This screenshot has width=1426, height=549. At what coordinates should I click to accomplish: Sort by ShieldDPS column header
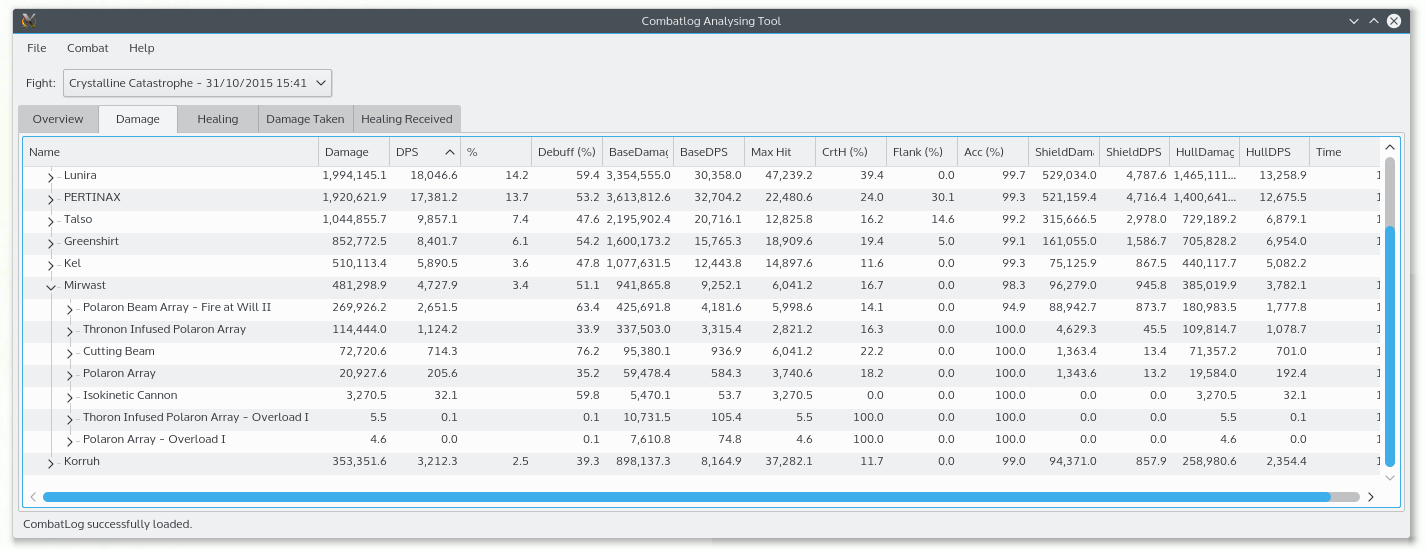pyautogui.click(x=1135, y=152)
